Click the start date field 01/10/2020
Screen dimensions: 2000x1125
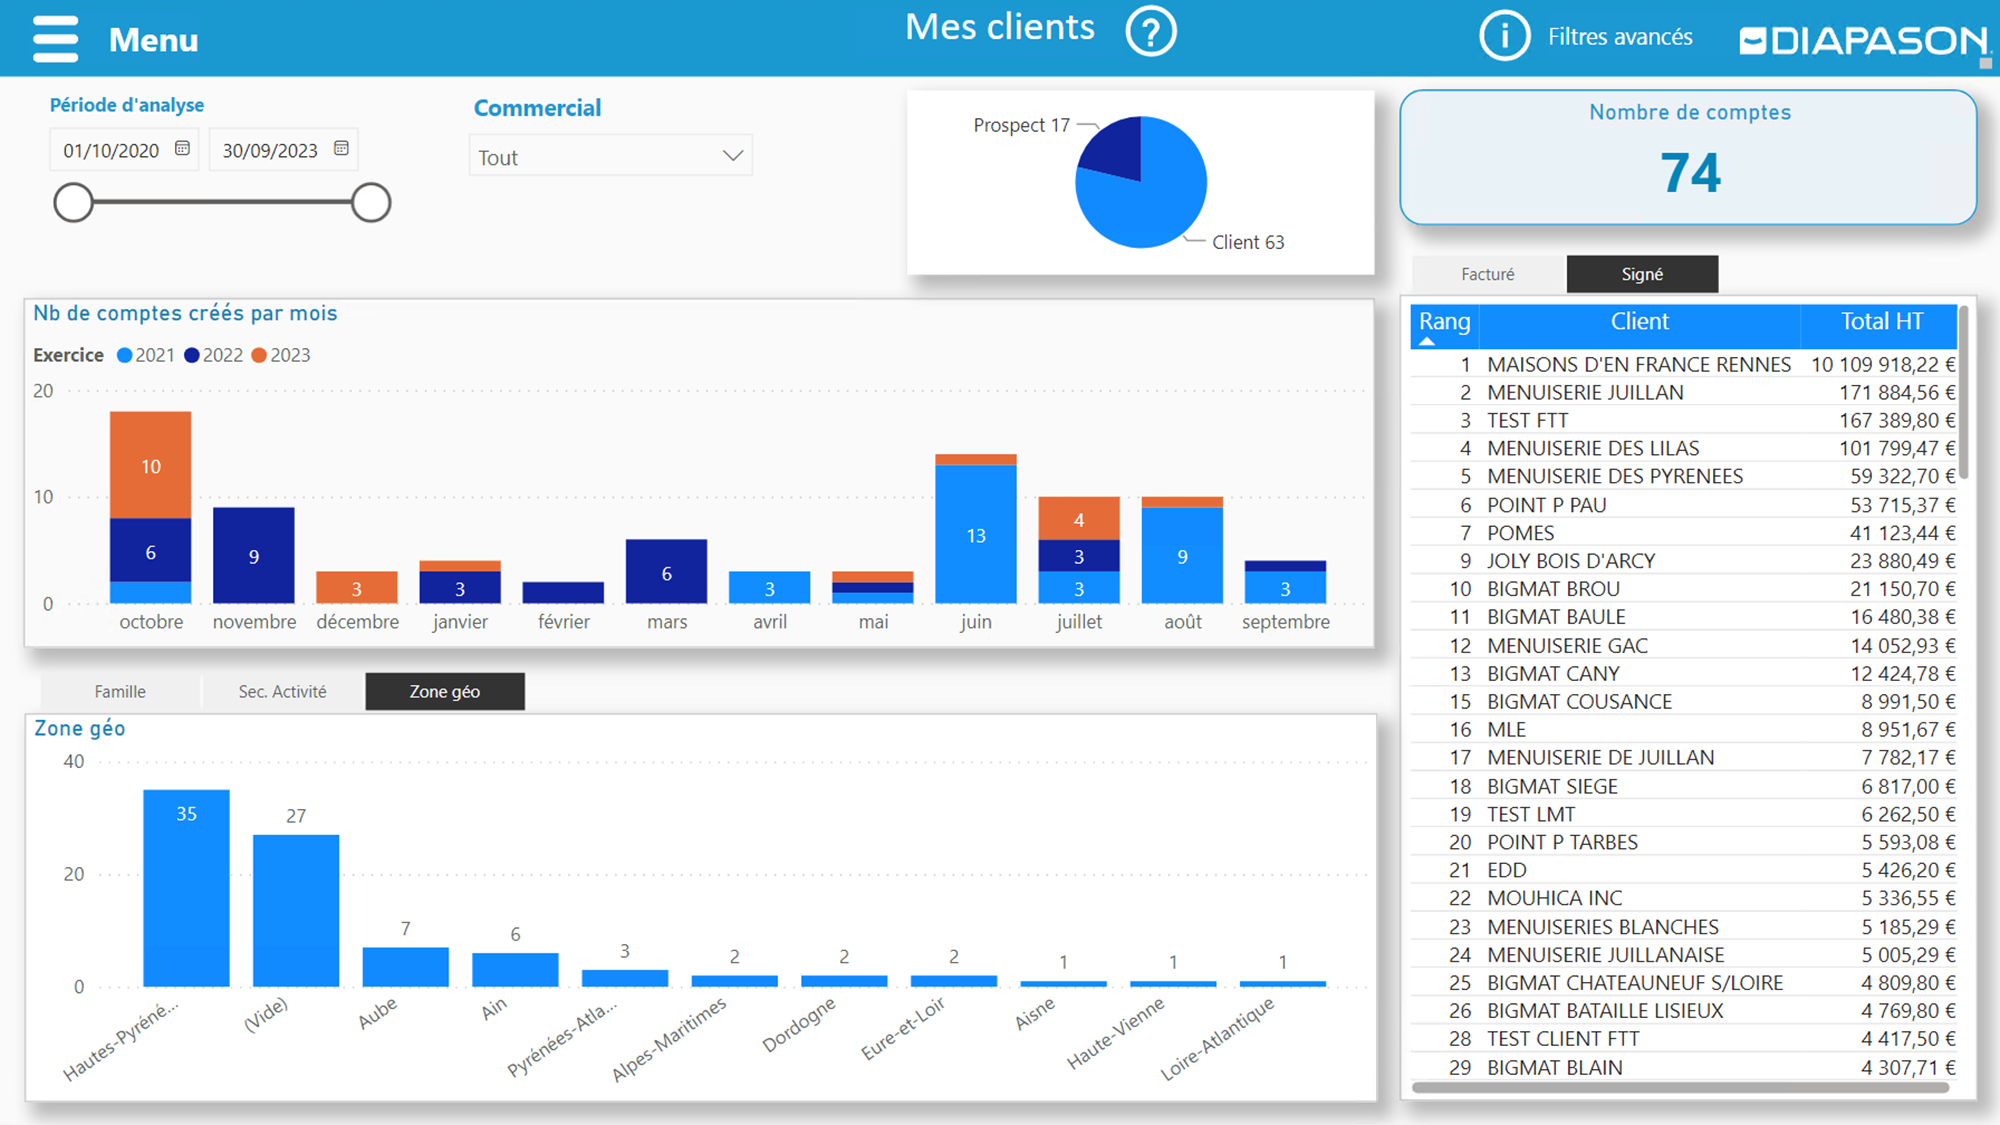tap(111, 150)
